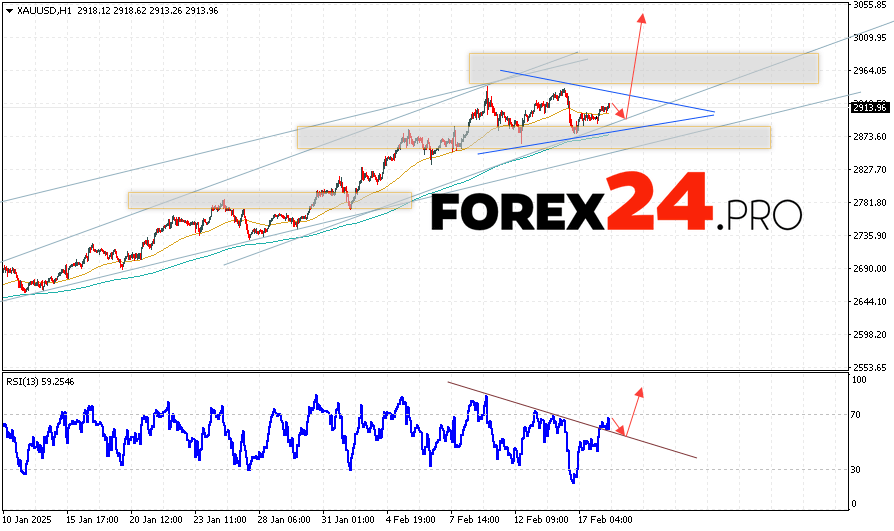Click the 3055.85 price scale value
894x531 pixels.
point(869,5)
